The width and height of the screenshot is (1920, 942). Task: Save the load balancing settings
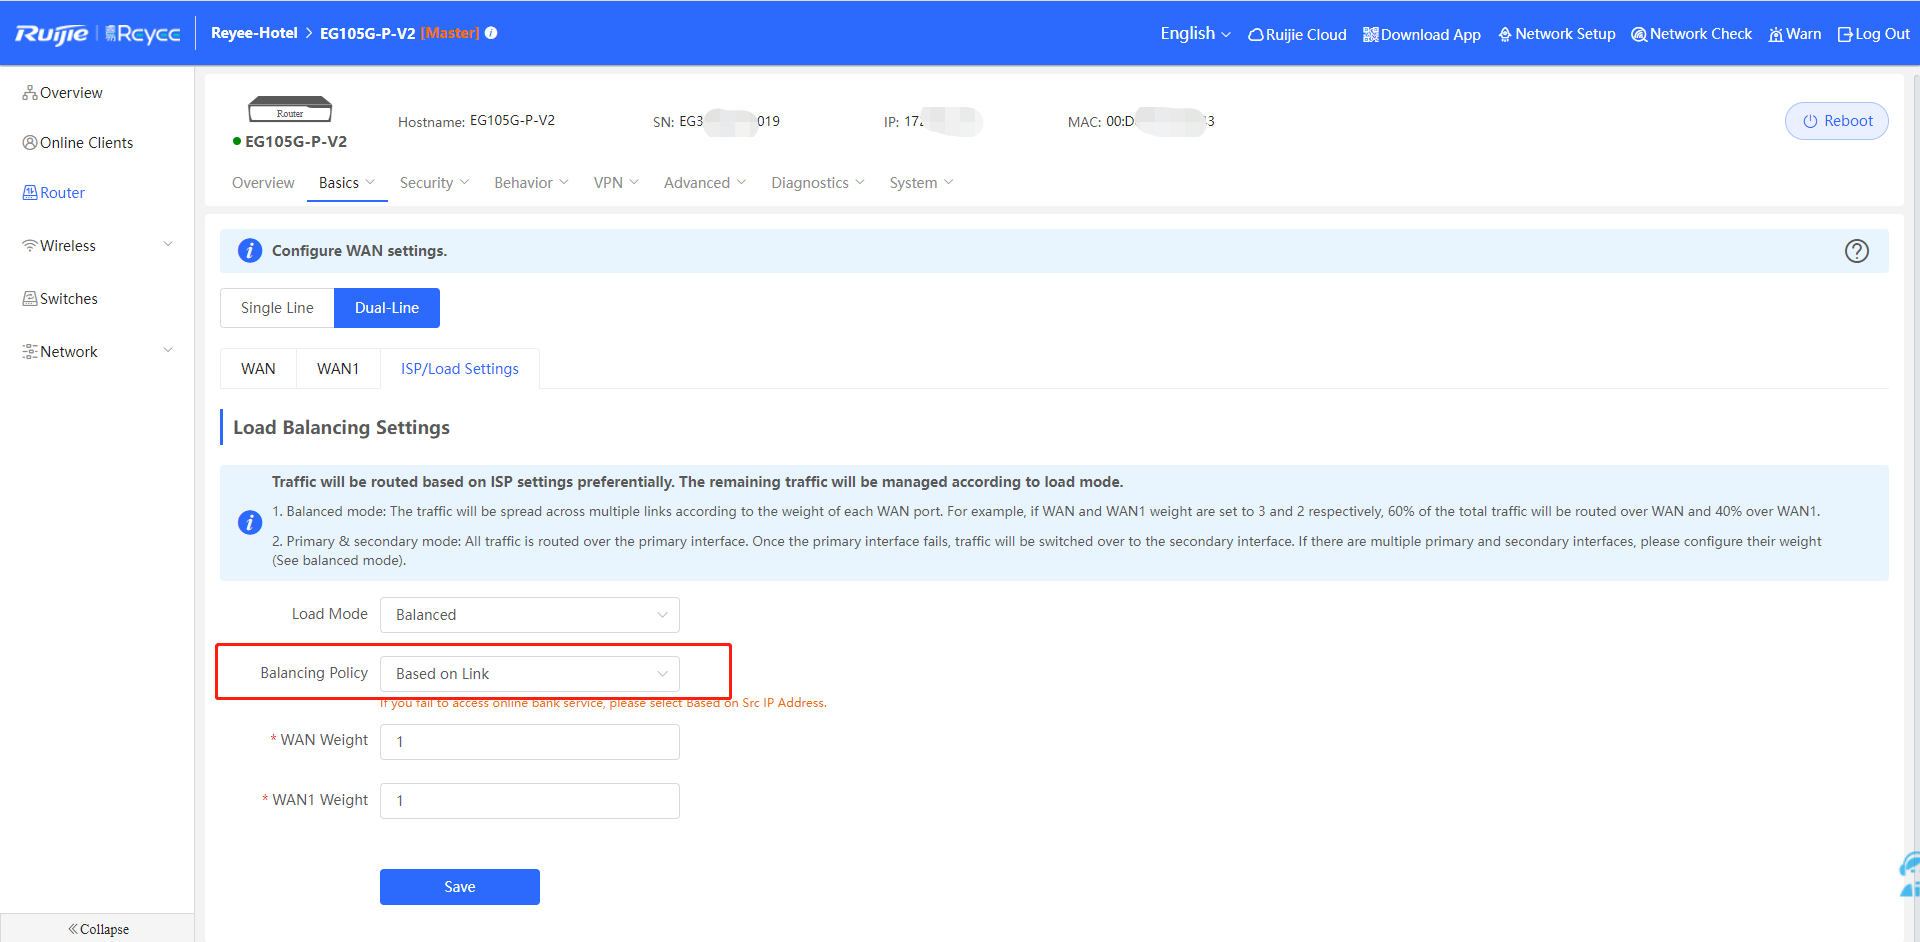[x=459, y=887]
